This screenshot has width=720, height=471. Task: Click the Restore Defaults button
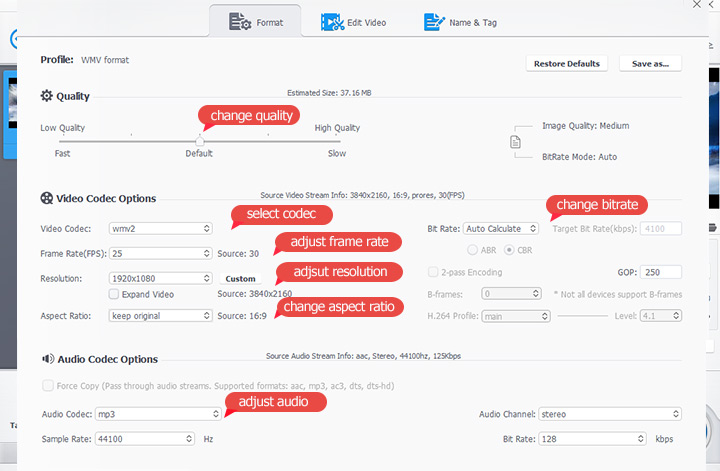(567, 63)
